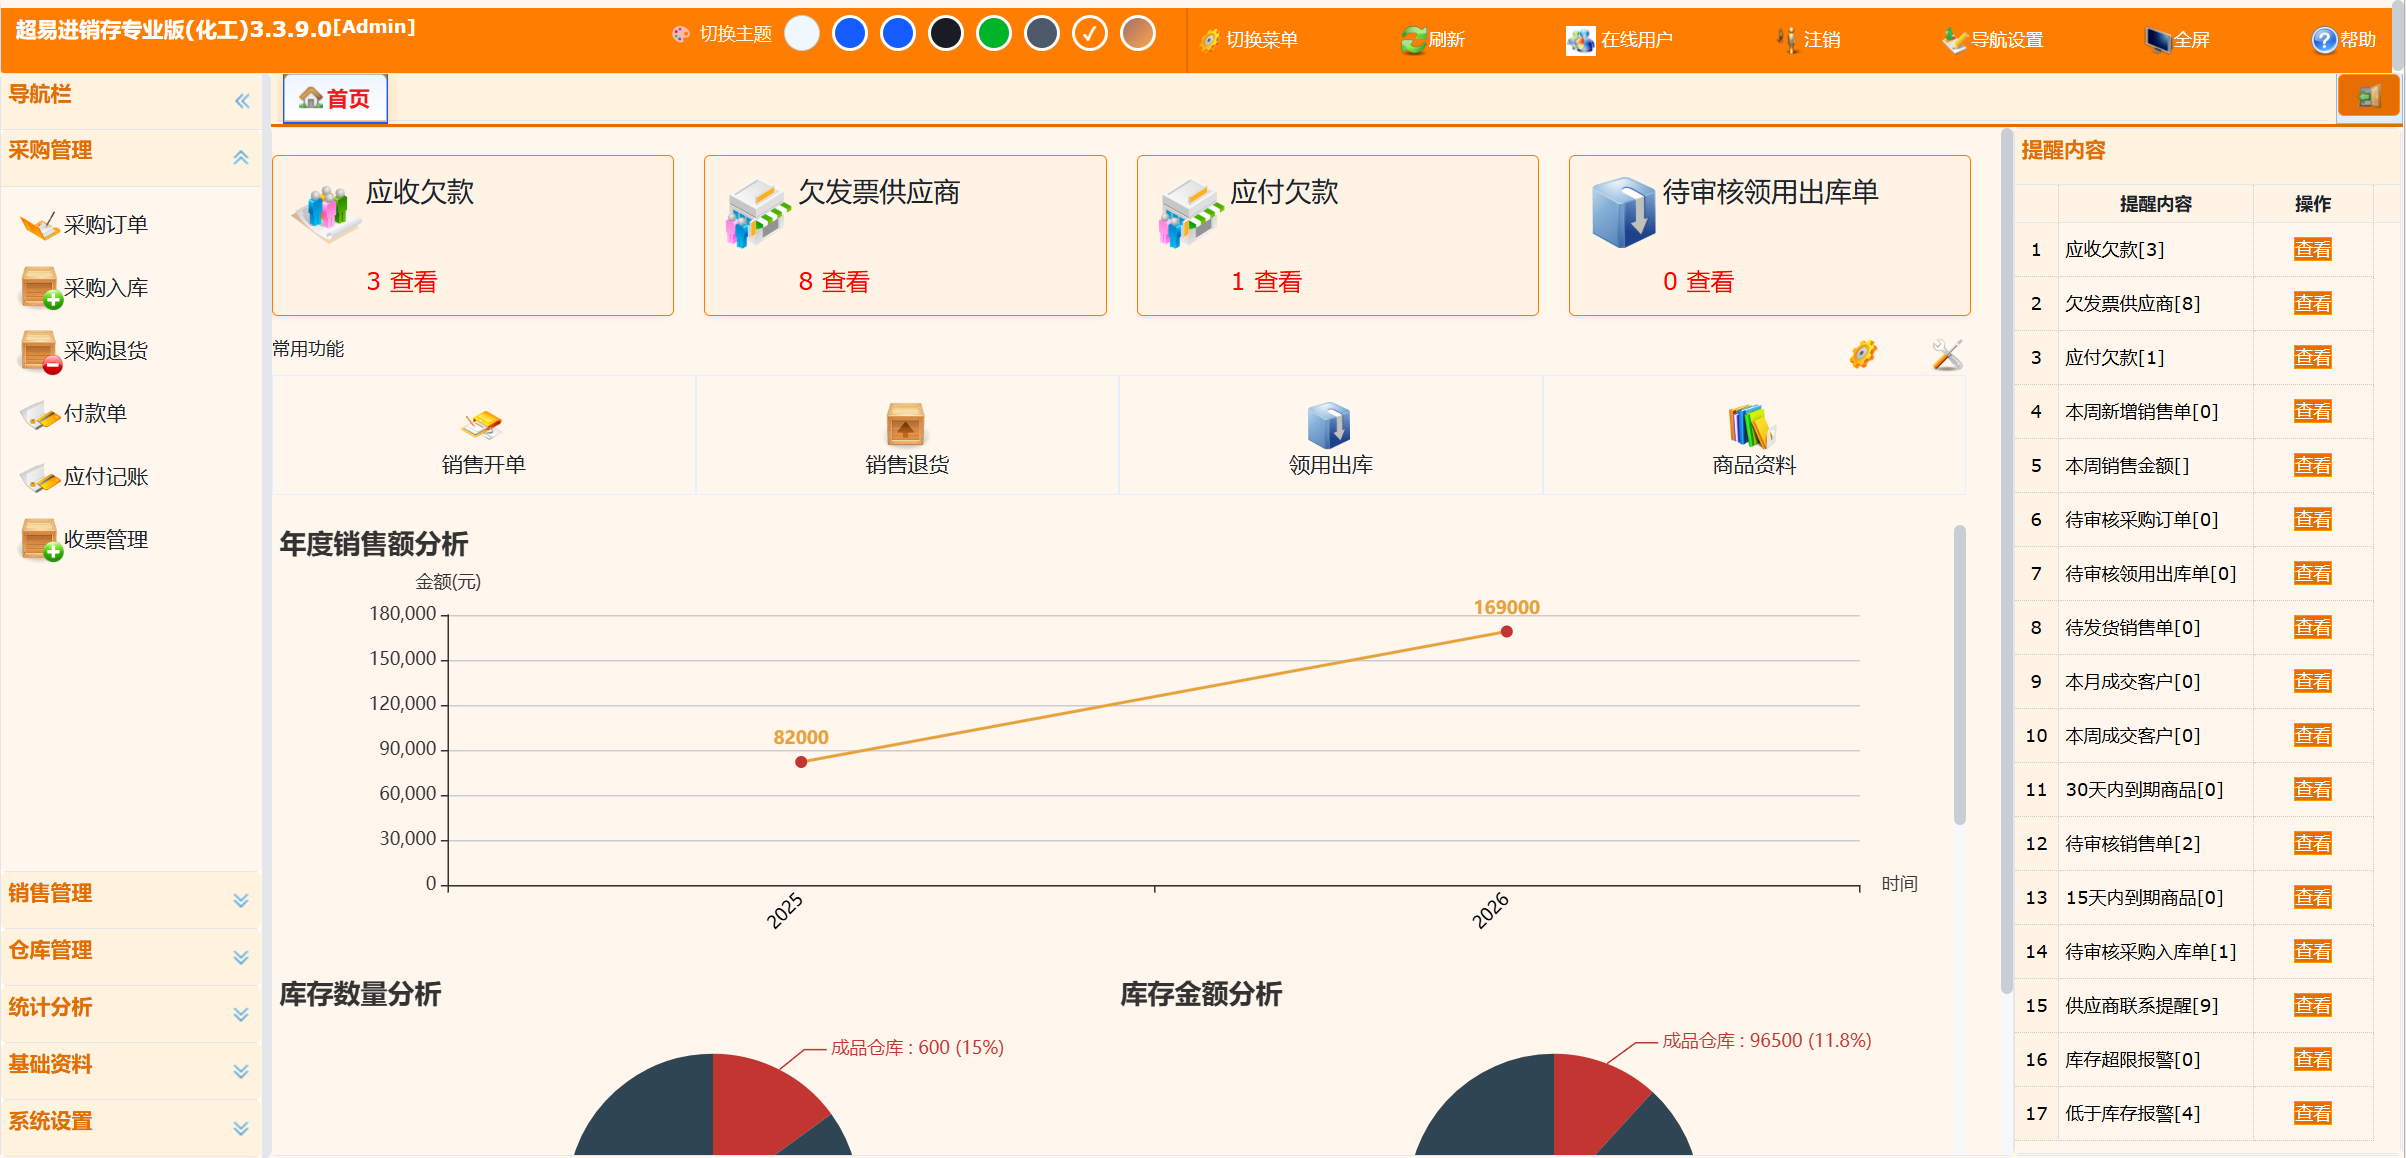This screenshot has width=2406, height=1158.
Task: Click 查看 for the 应收欠款[3] reminder
Action: point(2312,249)
